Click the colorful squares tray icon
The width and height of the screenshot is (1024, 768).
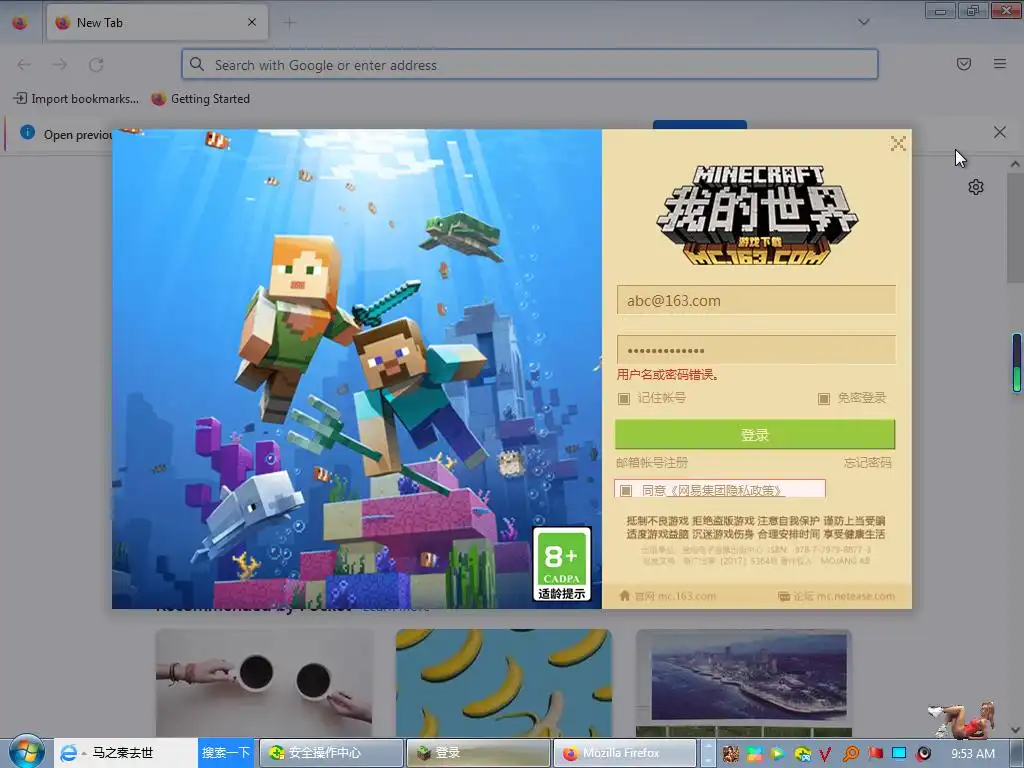click(754, 754)
